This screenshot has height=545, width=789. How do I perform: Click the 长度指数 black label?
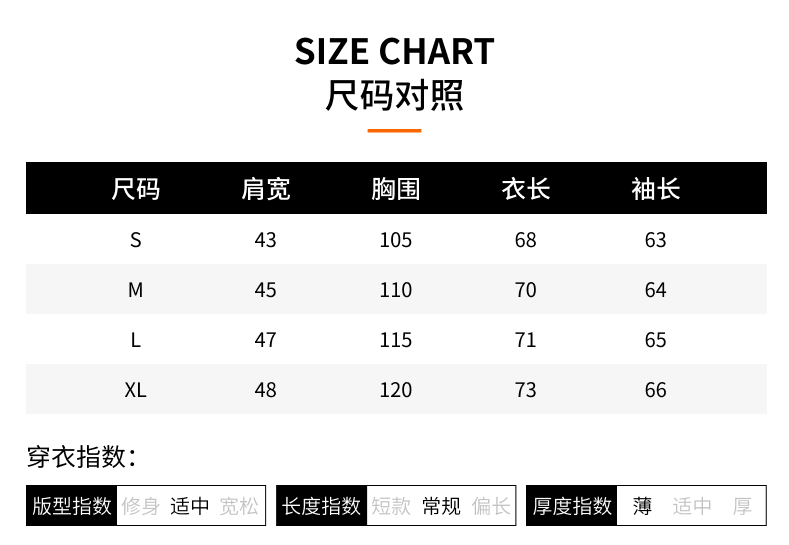click(x=321, y=506)
